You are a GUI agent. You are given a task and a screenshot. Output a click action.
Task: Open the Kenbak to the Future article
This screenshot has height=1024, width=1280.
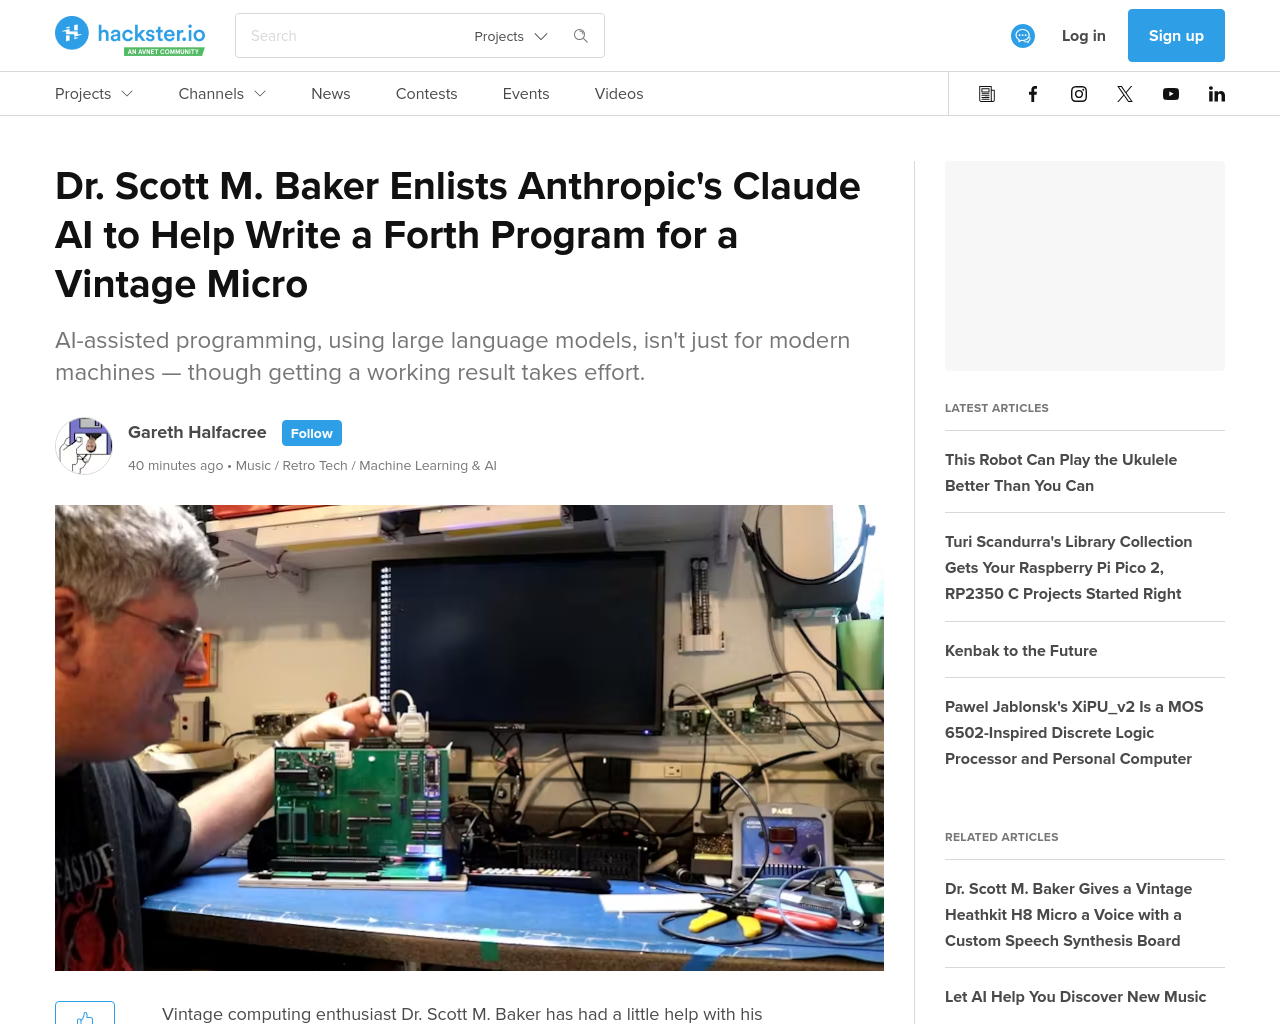point(1021,651)
